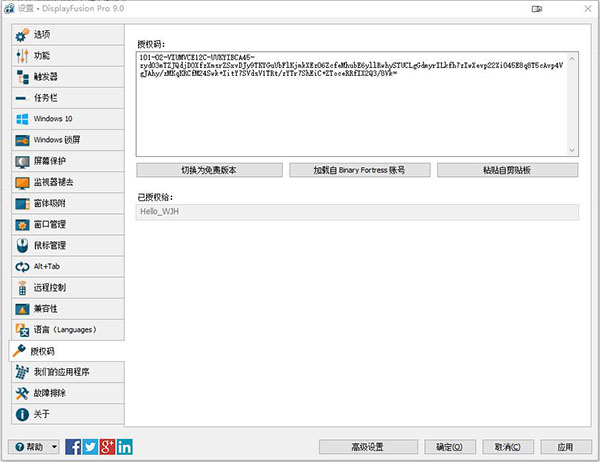This screenshot has width=600, height=462.
Task: Open the Facebook social link icon
Action: [x=73, y=447]
